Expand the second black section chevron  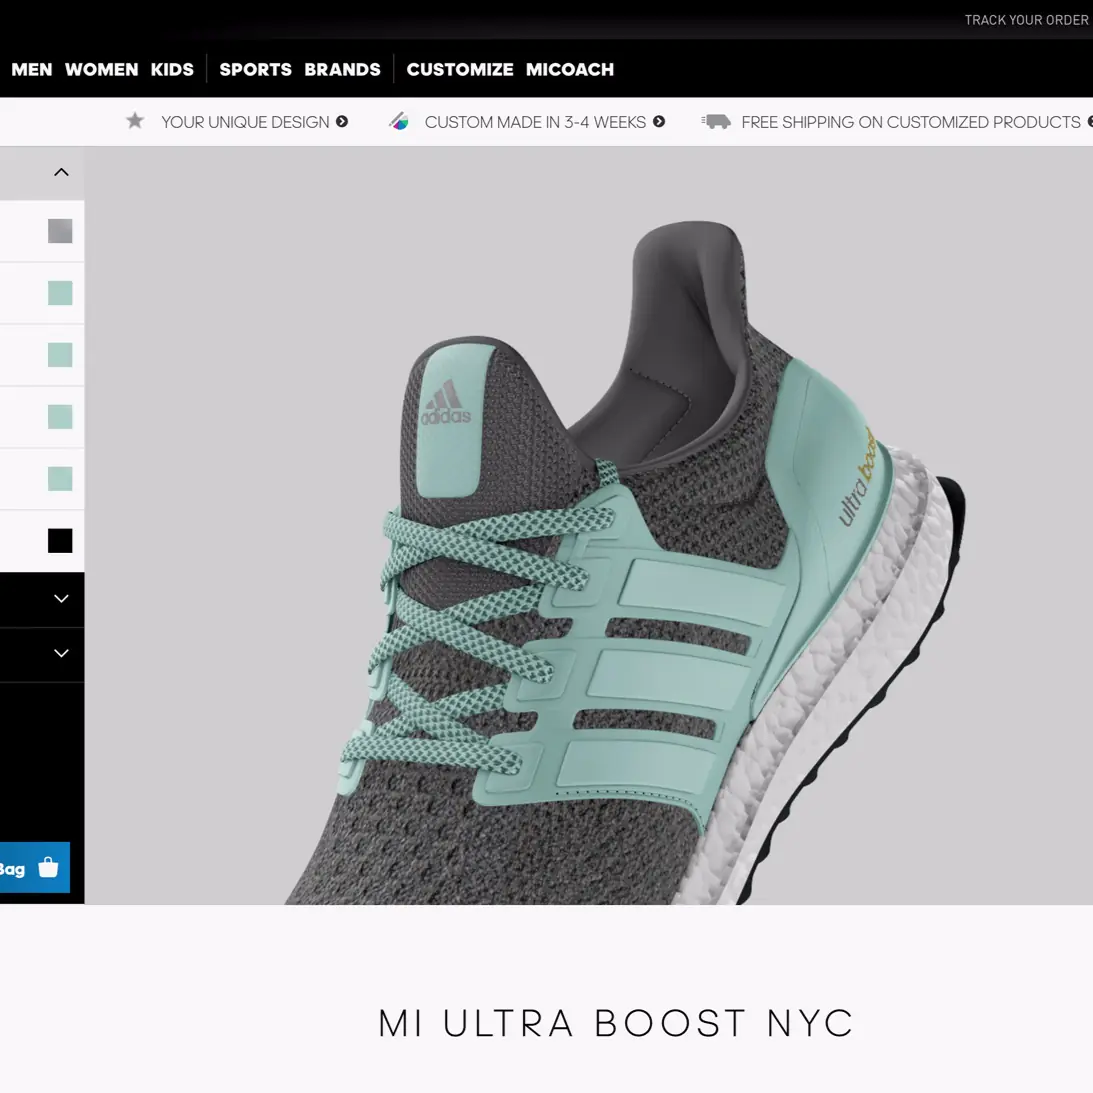(x=61, y=653)
